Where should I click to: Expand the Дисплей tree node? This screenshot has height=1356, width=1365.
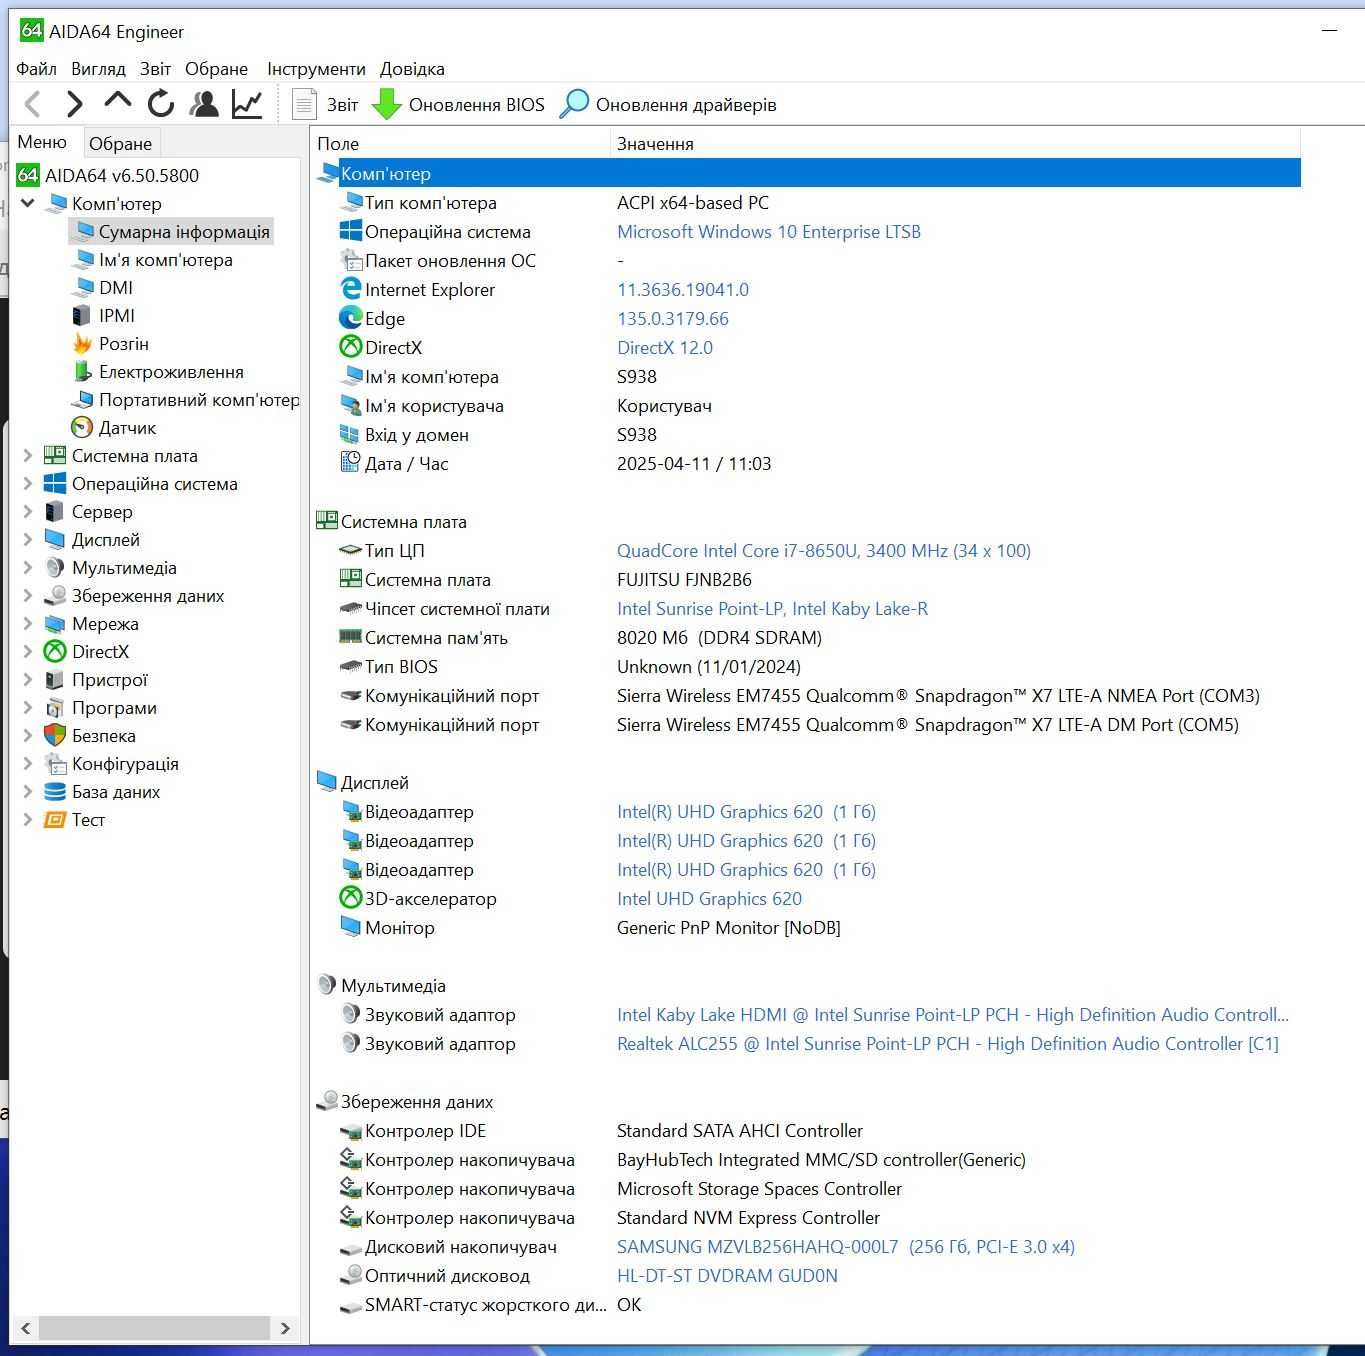(28, 539)
